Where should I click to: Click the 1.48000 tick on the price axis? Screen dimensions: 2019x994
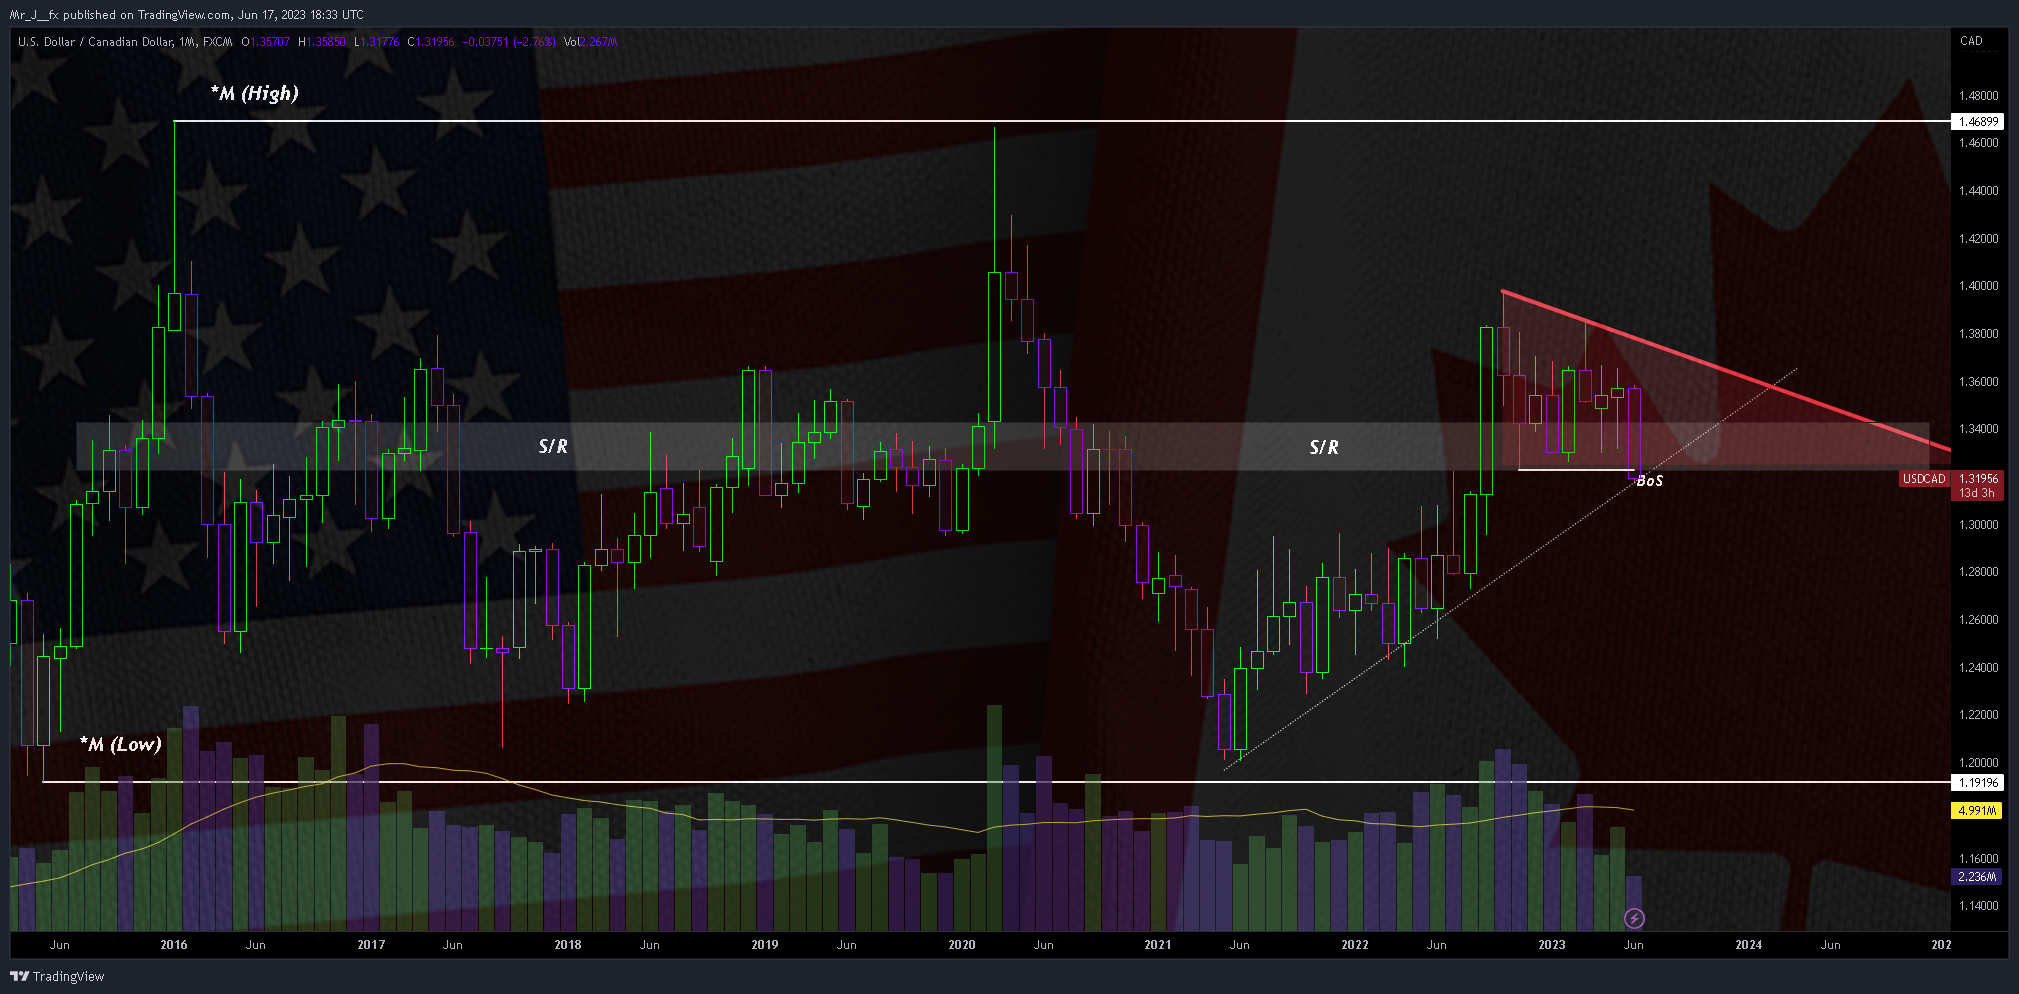pyautogui.click(x=1979, y=96)
